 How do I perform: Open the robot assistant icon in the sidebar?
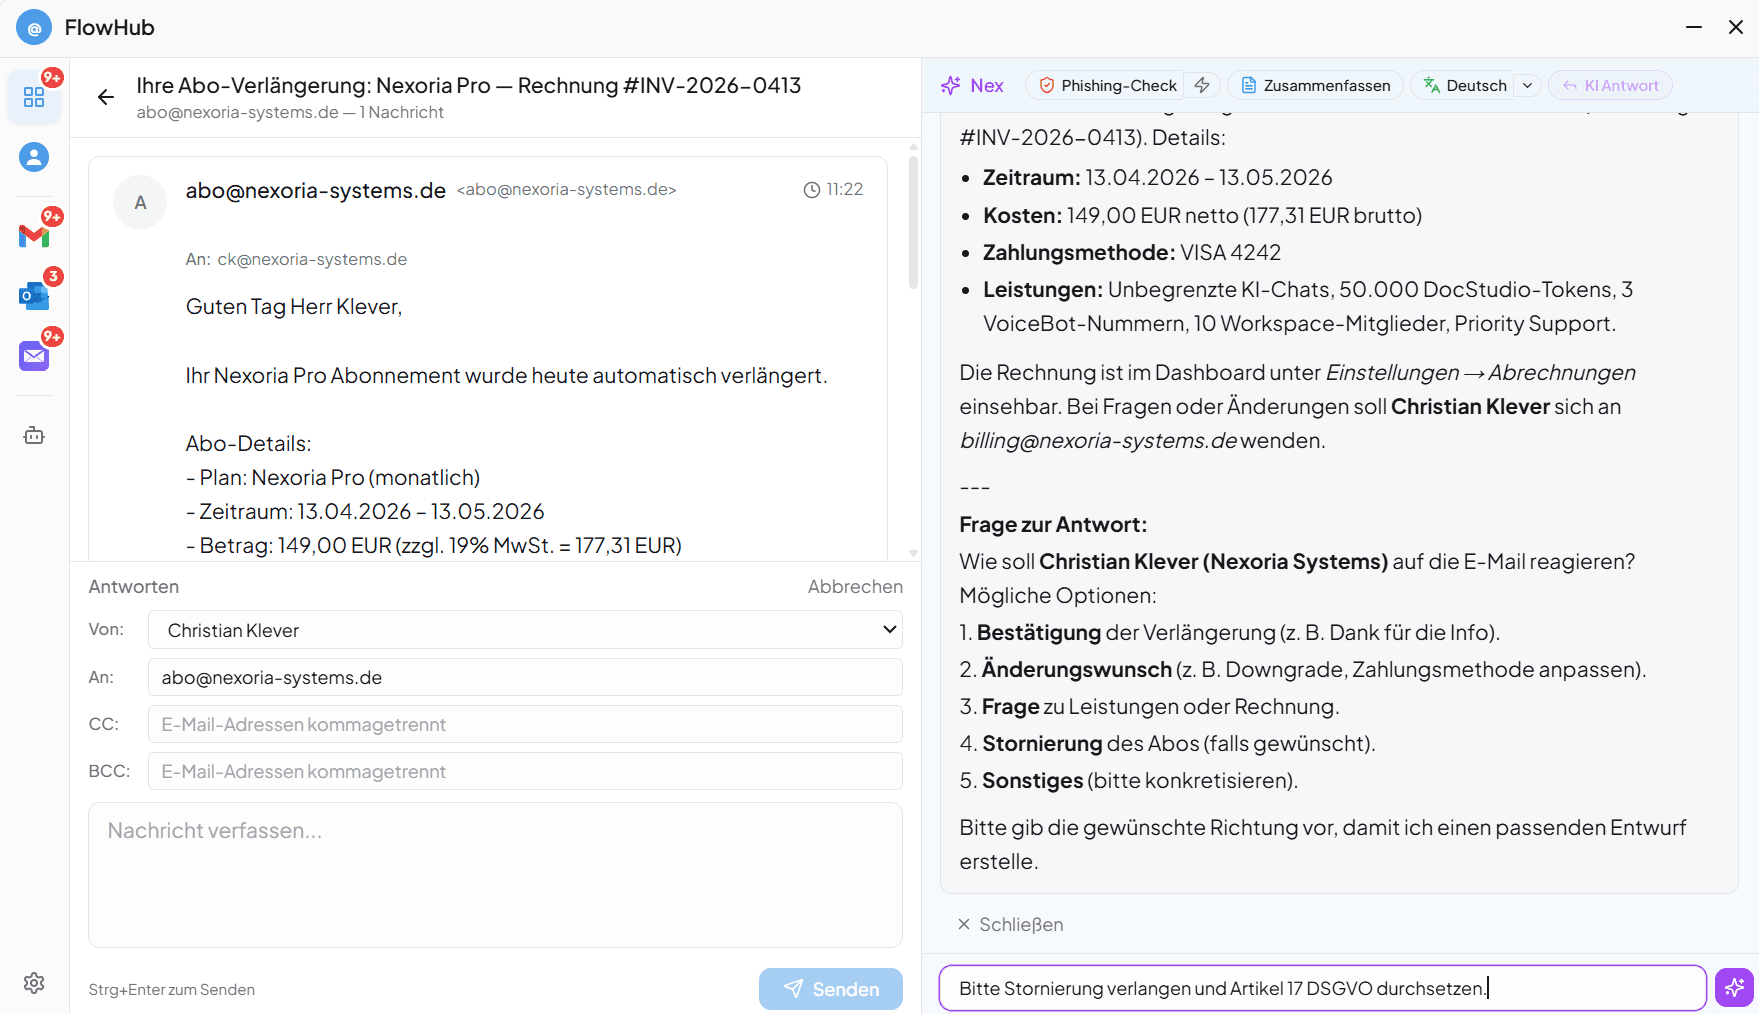[x=34, y=435]
